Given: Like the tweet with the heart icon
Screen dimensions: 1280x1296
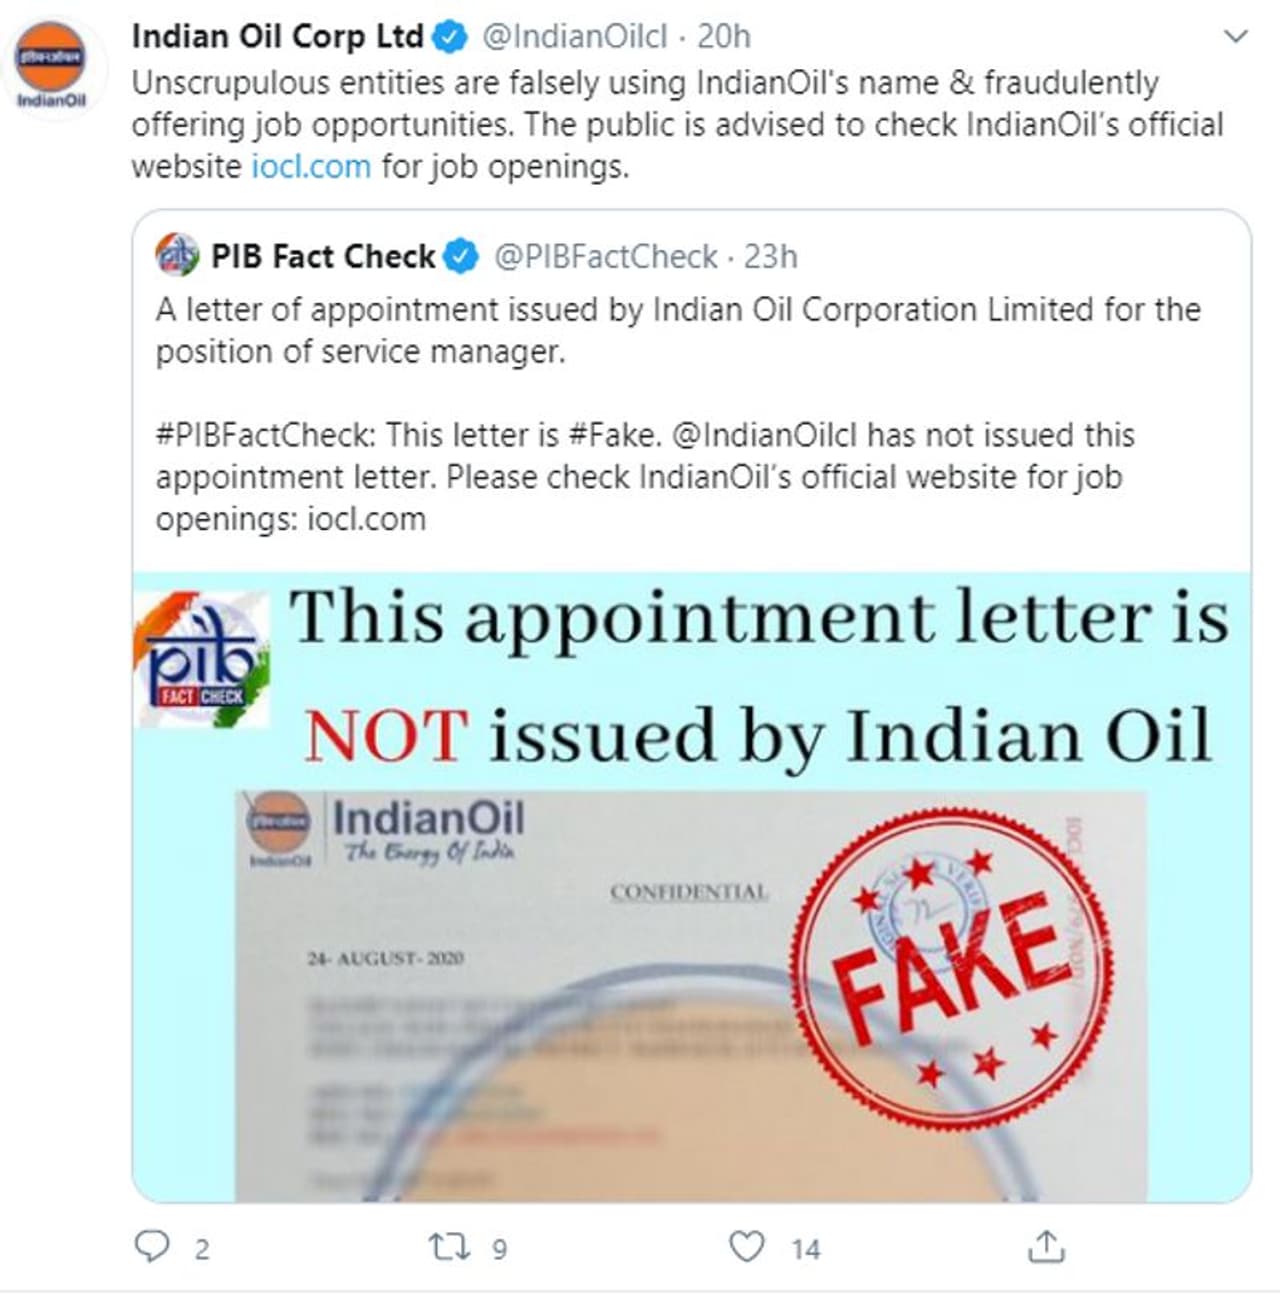Looking at the screenshot, I should (x=746, y=1247).
